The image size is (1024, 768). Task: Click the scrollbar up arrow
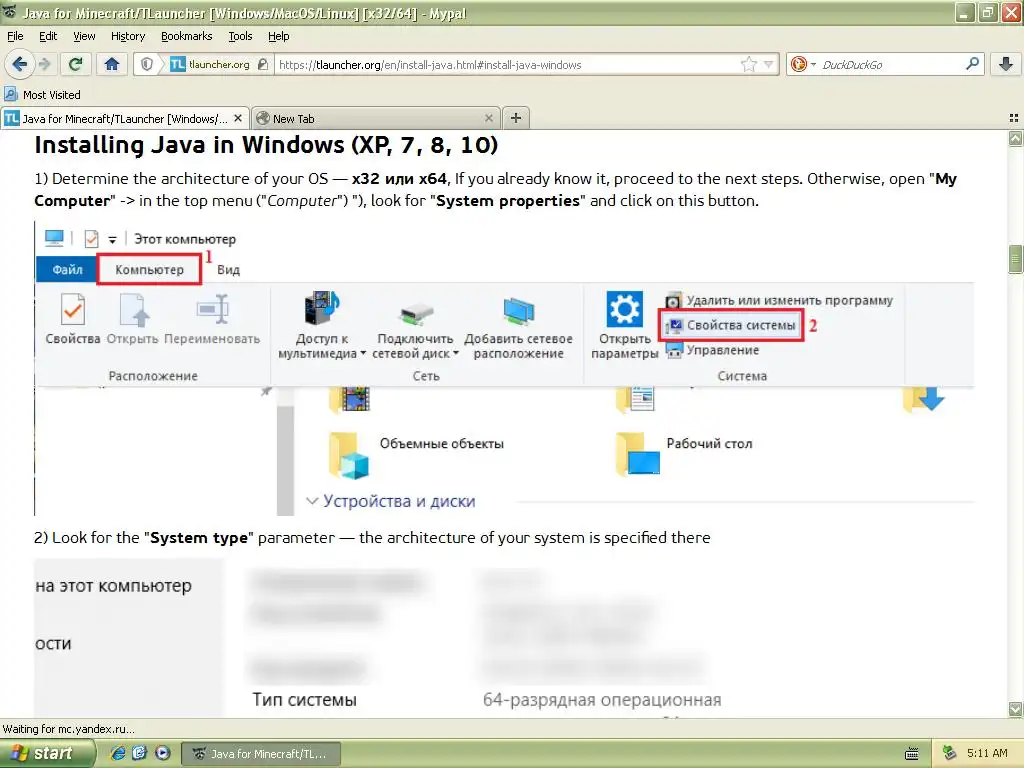coord(1015,138)
